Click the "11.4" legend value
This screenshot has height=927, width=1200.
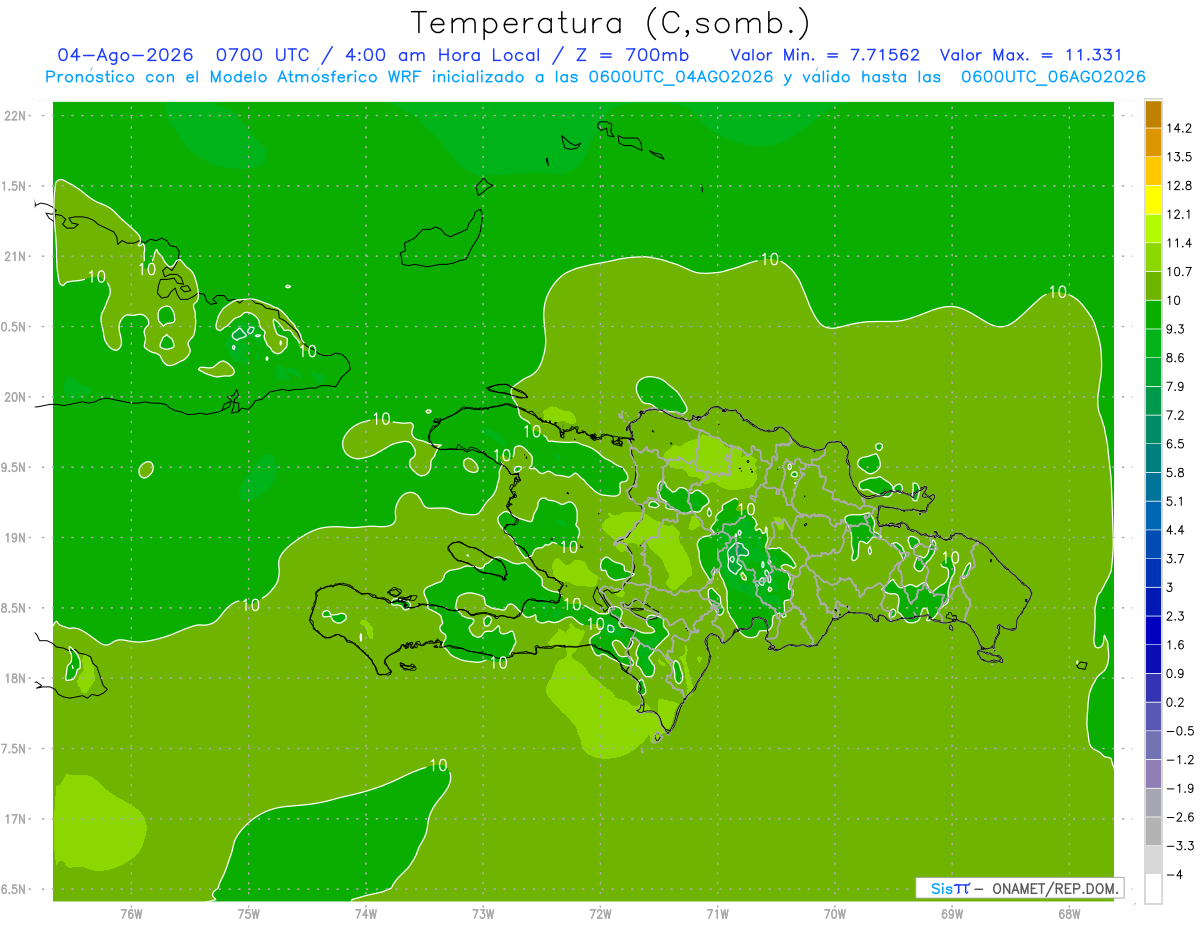(1179, 243)
